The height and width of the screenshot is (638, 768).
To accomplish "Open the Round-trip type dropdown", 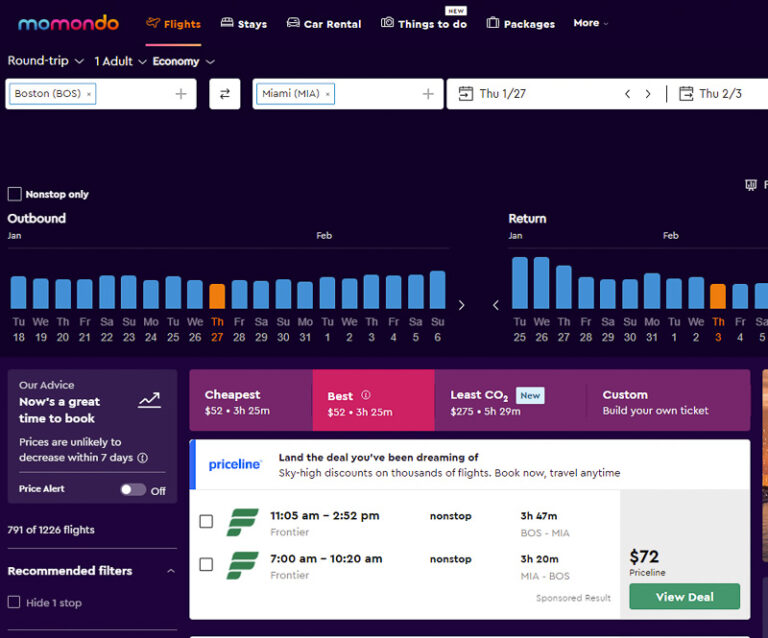I will [x=45, y=61].
